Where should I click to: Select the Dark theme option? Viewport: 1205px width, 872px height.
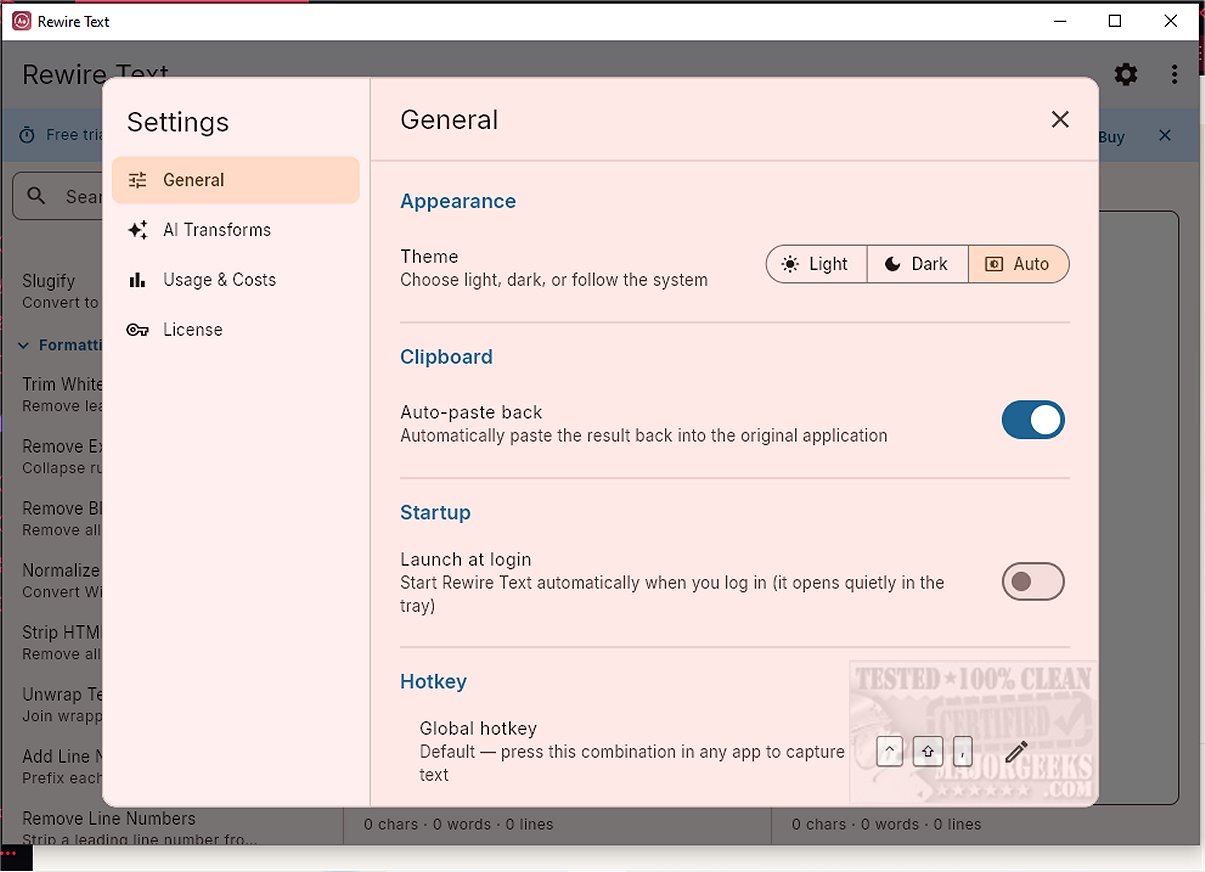pyautogui.click(x=917, y=264)
